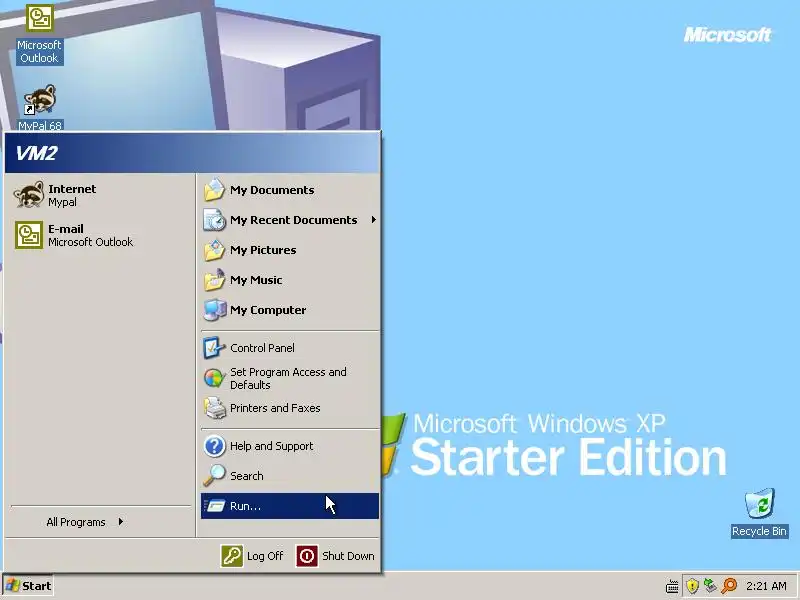
Task: Click the My Computer monitor icon
Action: [x=214, y=310]
